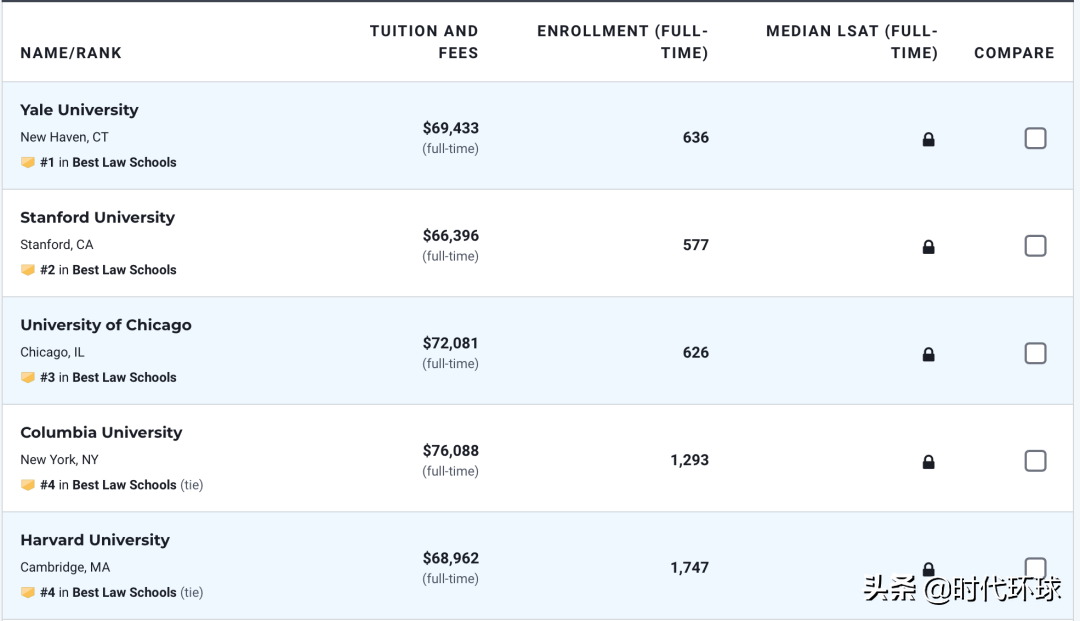Click lock icon in University of Chicago row

(928, 354)
